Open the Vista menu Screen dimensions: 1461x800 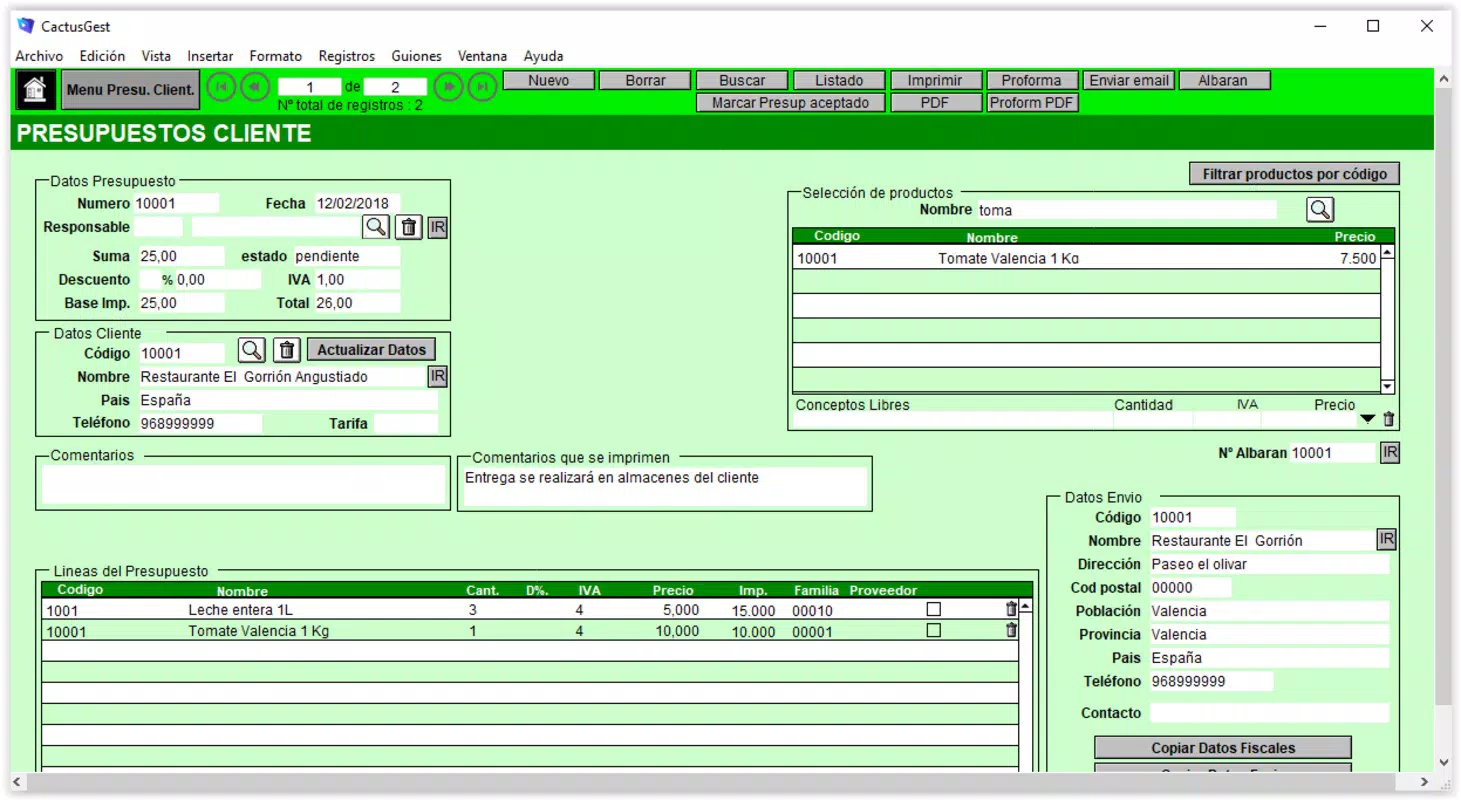[x=156, y=56]
